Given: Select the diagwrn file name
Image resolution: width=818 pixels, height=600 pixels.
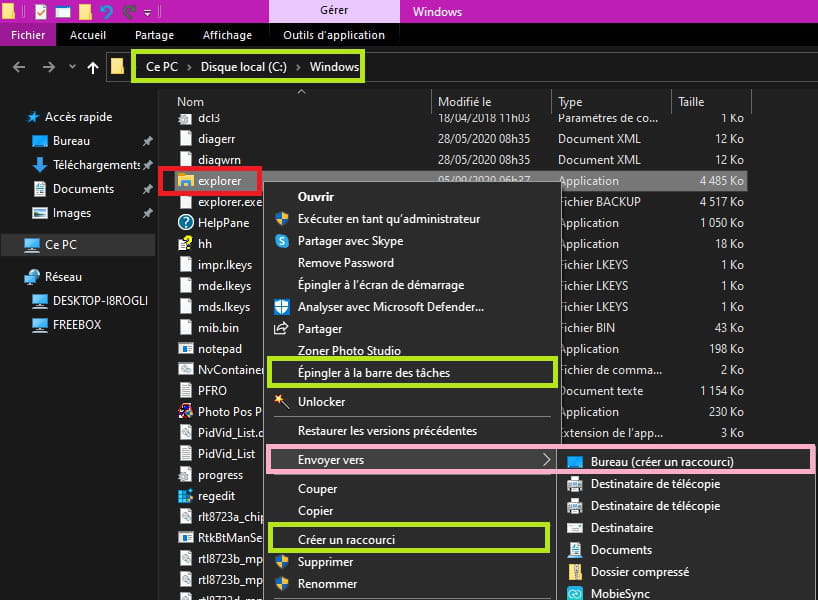Looking at the screenshot, I should [x=219, y=160].
